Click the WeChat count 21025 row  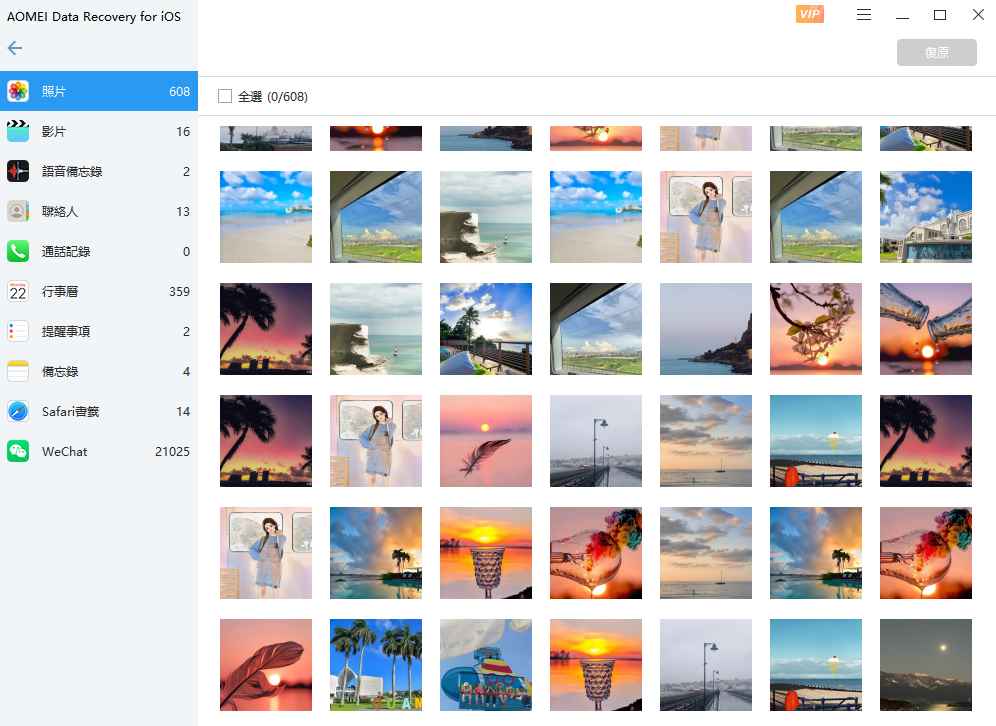pos(99,451)
